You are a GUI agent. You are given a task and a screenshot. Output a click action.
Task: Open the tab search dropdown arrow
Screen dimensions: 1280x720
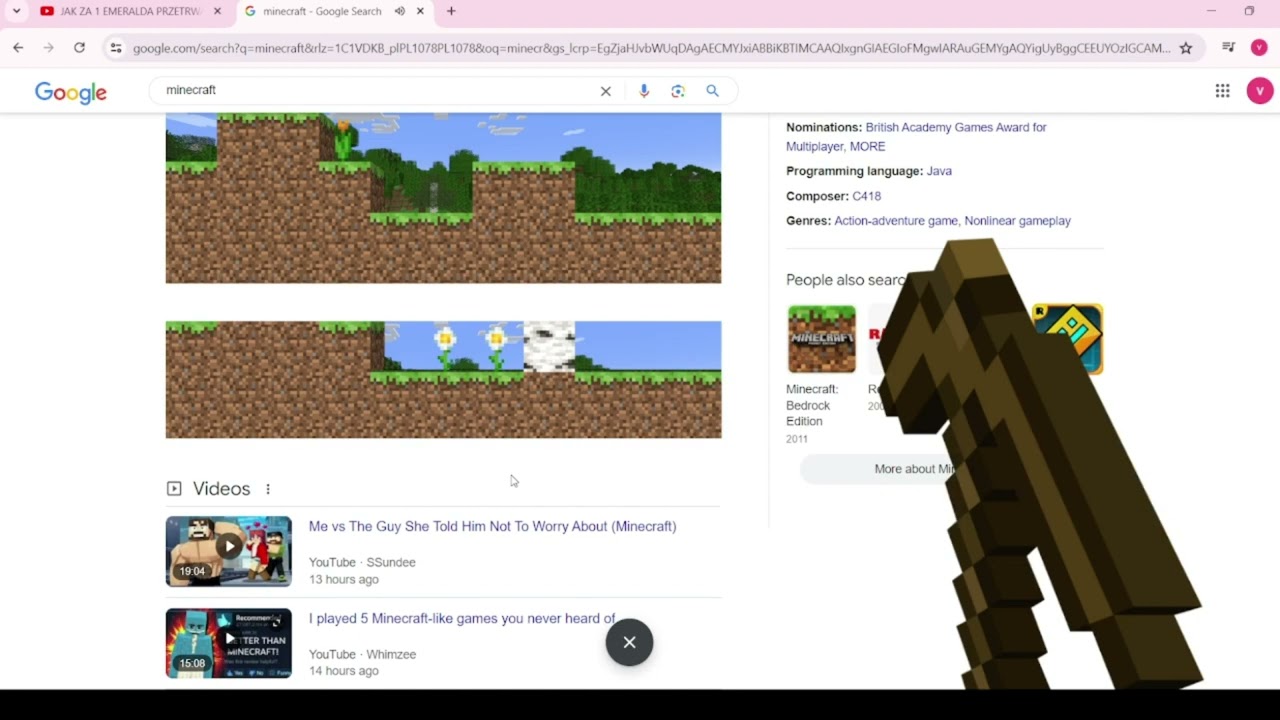pos(16,11)
